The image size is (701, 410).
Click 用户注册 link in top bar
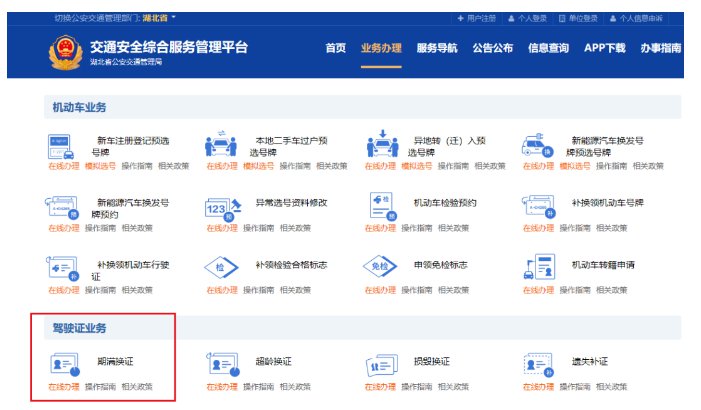(477, 18)
